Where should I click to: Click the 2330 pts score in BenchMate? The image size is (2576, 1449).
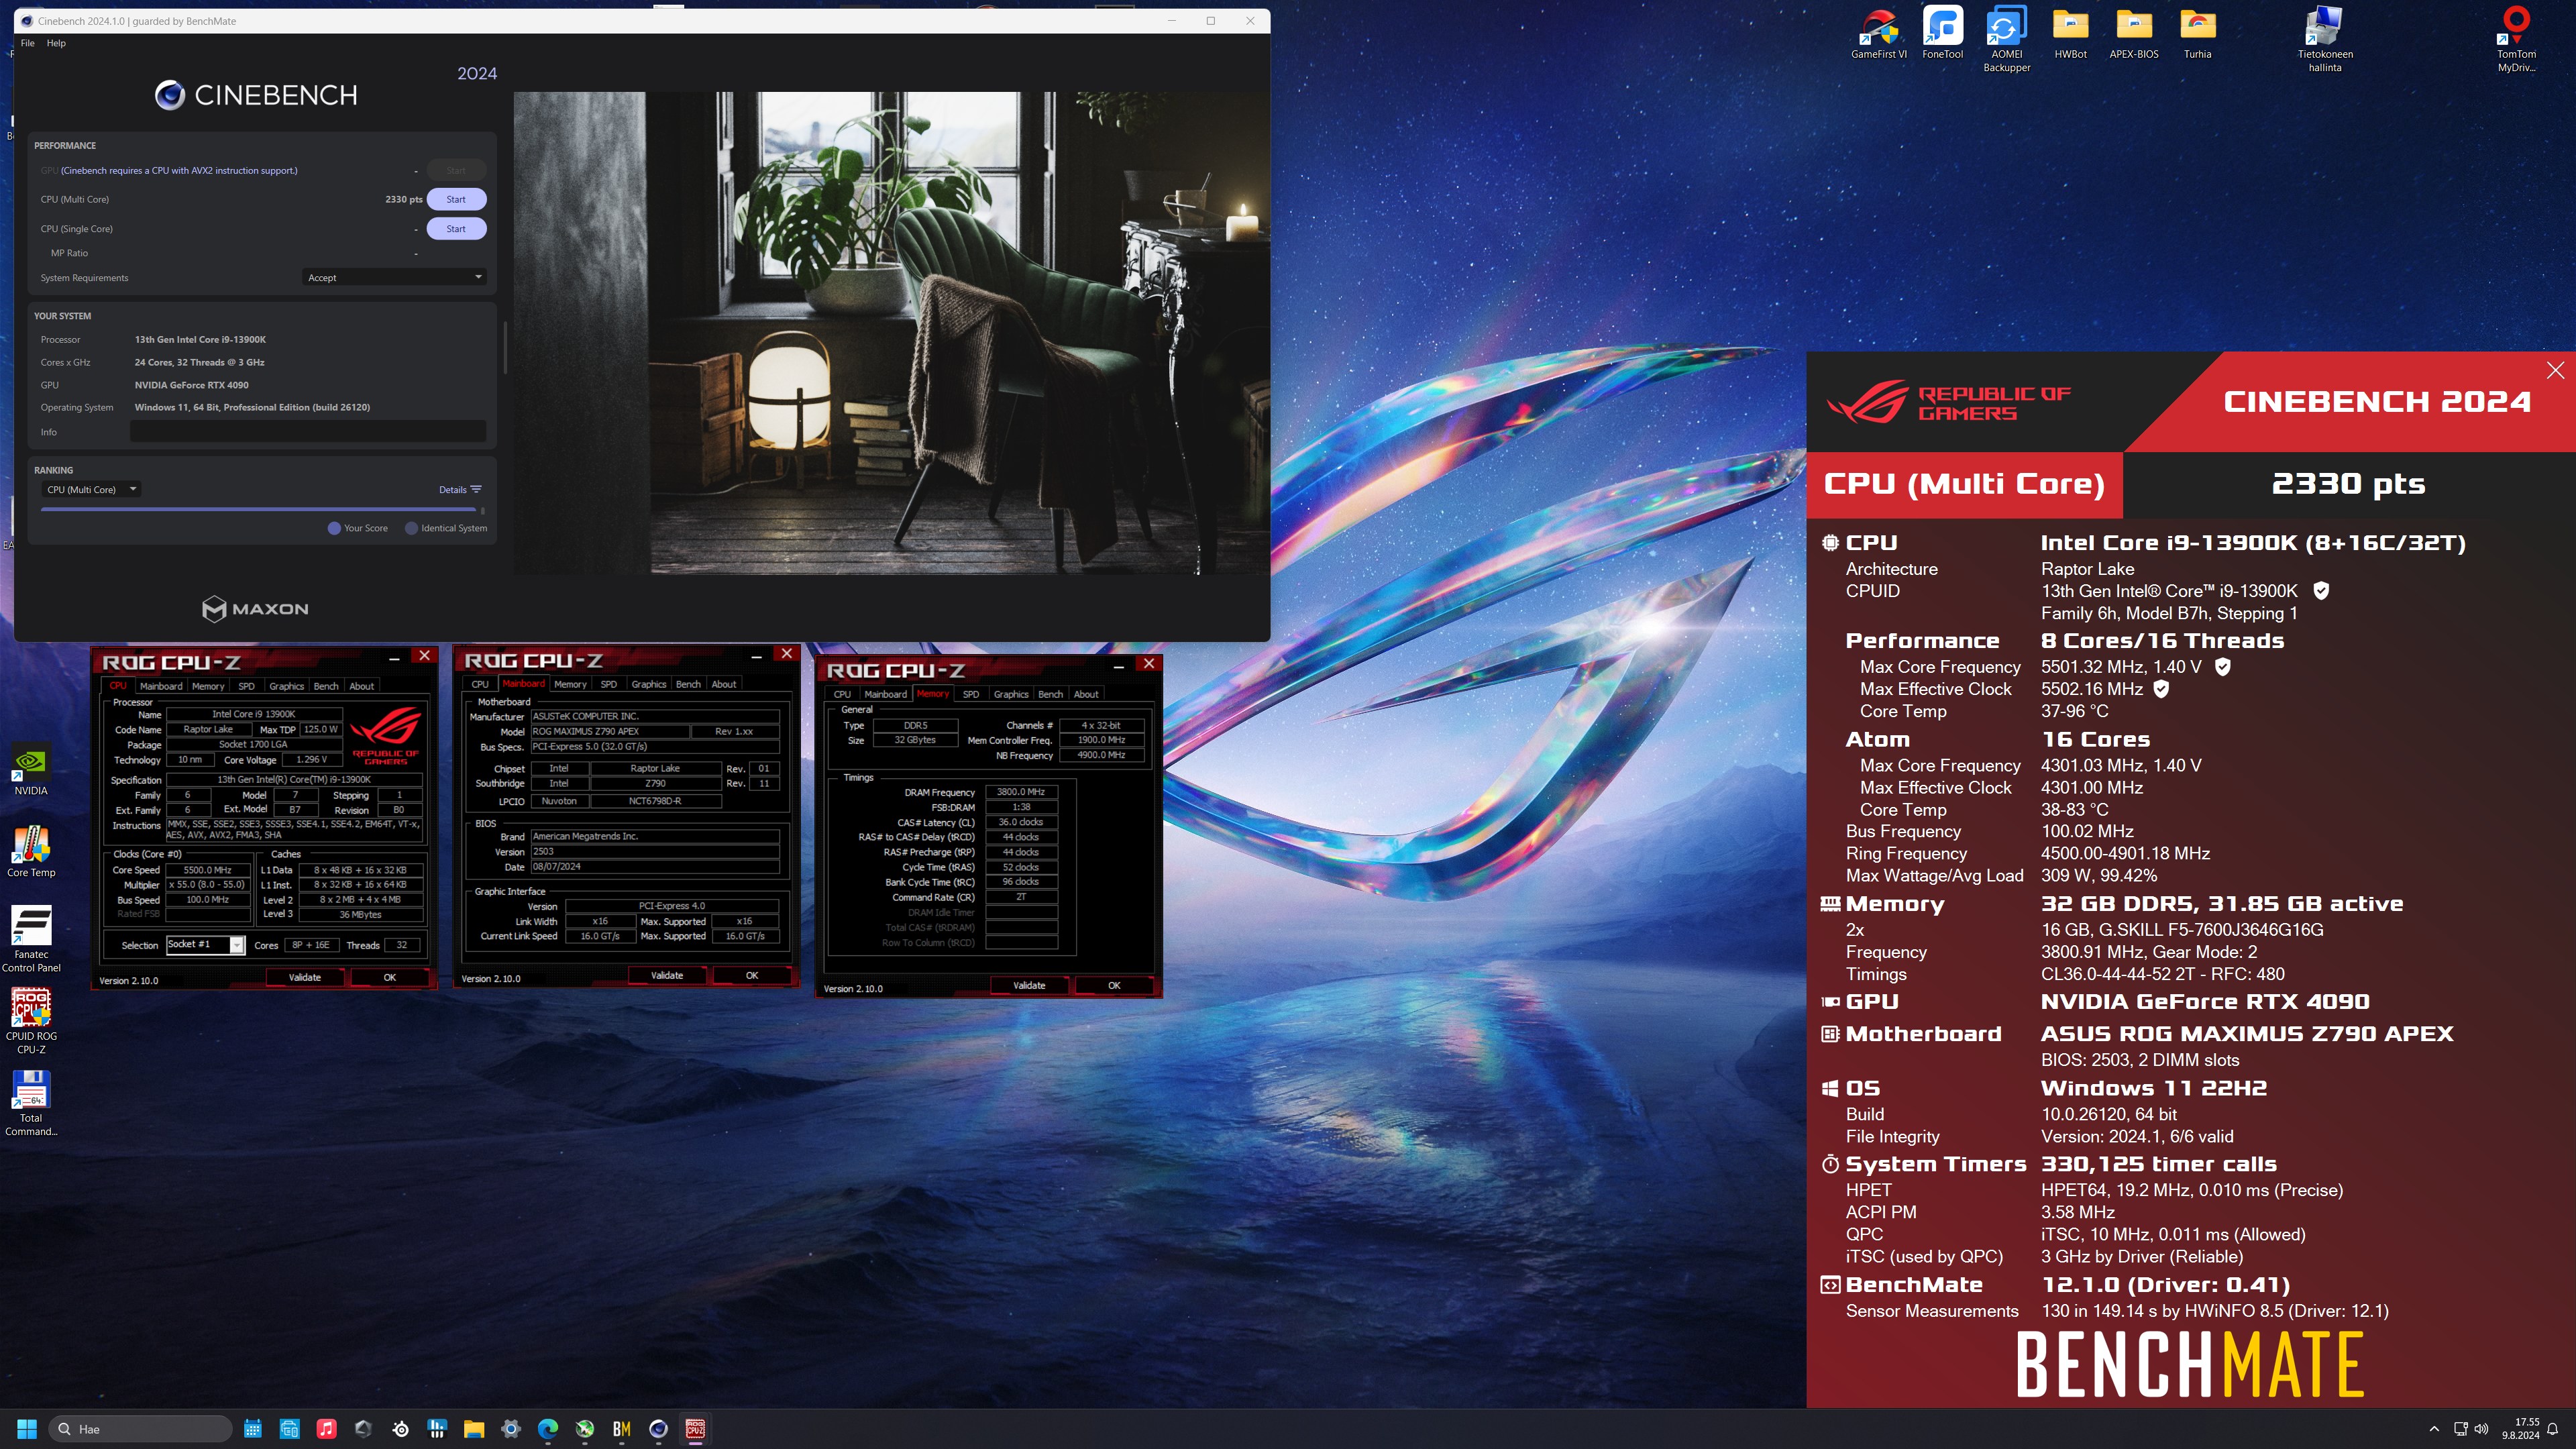2348,484
